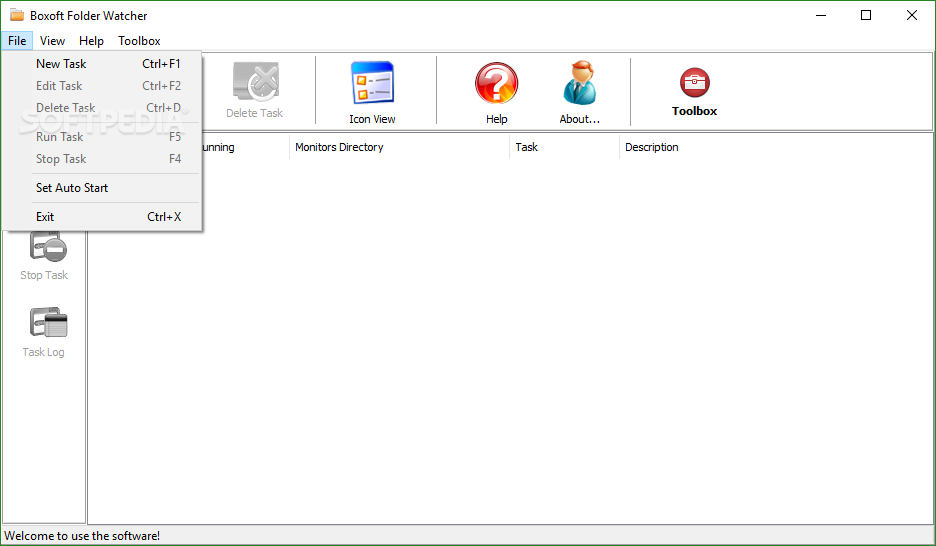Screen dimensions: 936x546
Task: Select Delete Task menu entry
Action: [102, 108]
